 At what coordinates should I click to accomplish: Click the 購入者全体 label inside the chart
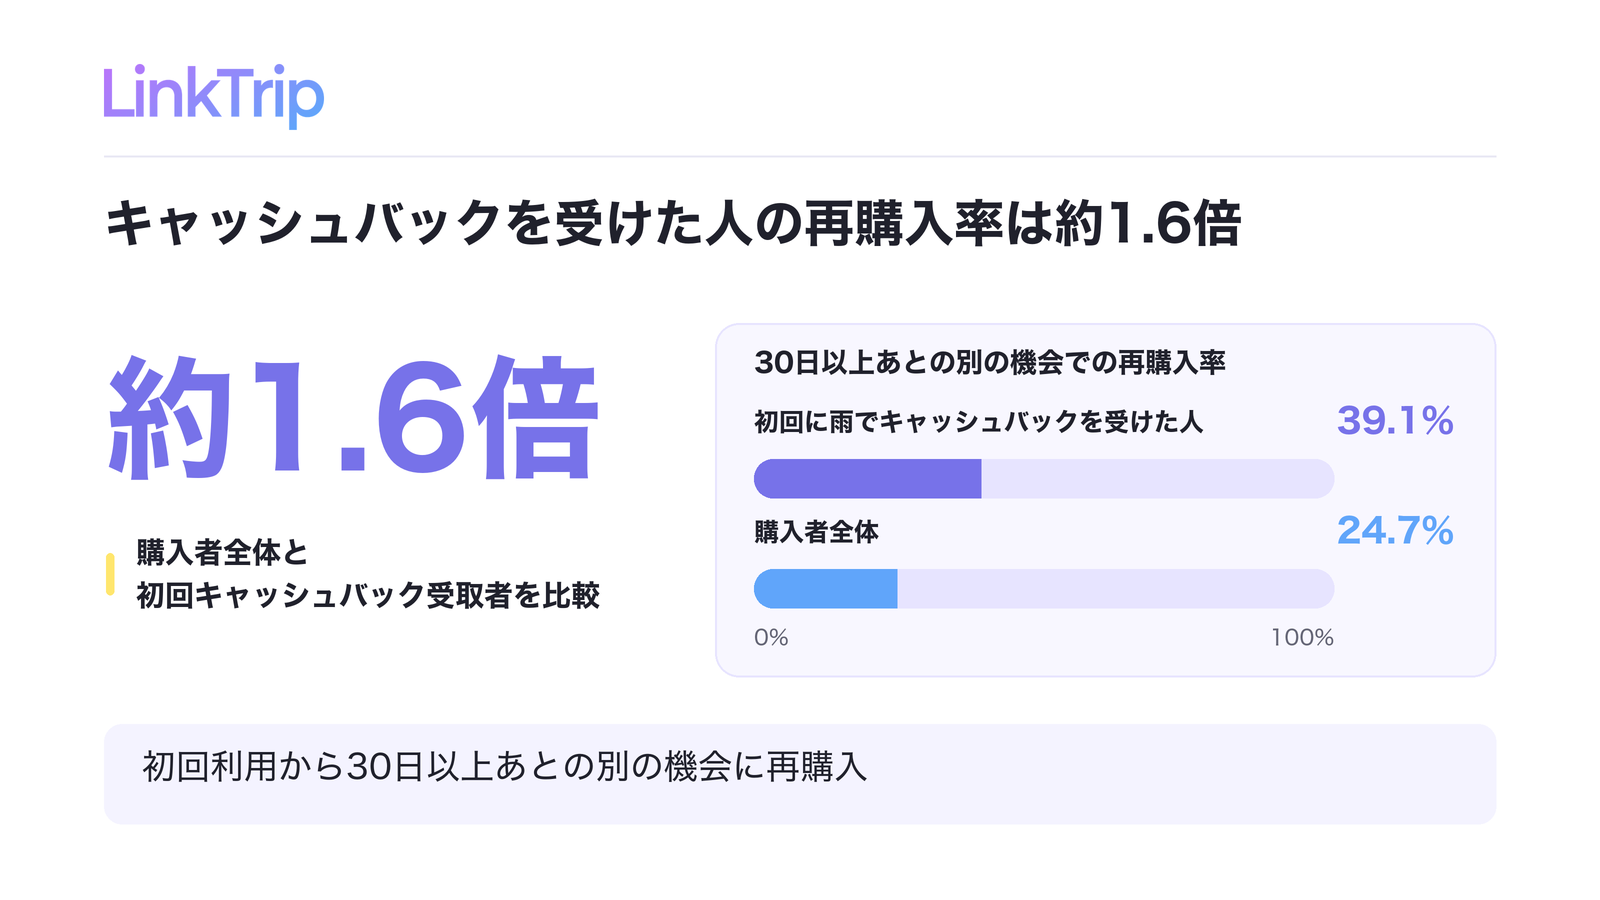click(816, 532)
